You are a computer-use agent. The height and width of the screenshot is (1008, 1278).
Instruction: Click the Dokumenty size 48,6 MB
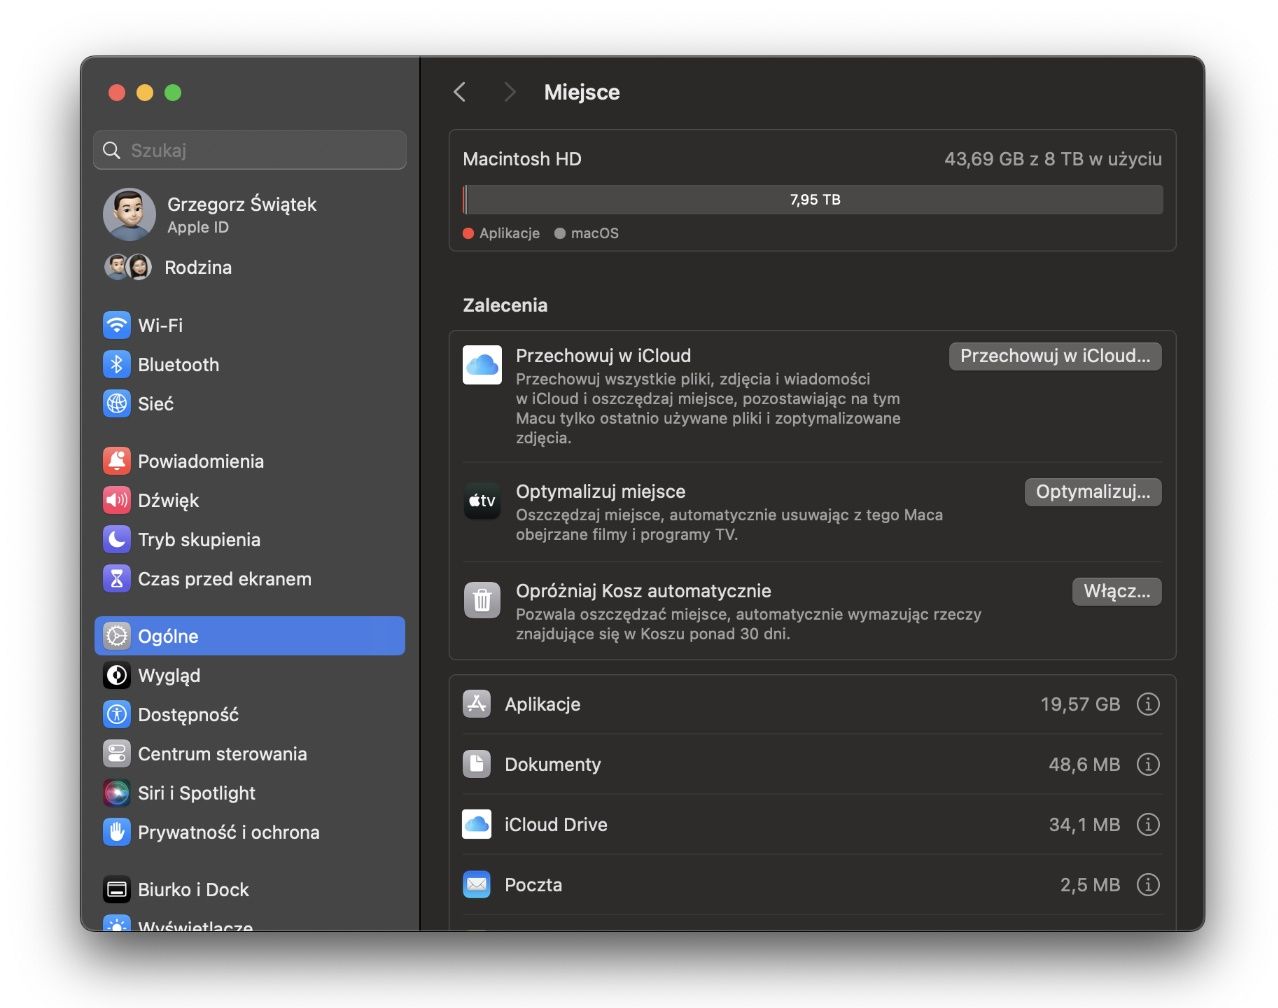pyautogui.click(x=1084, y=764)
